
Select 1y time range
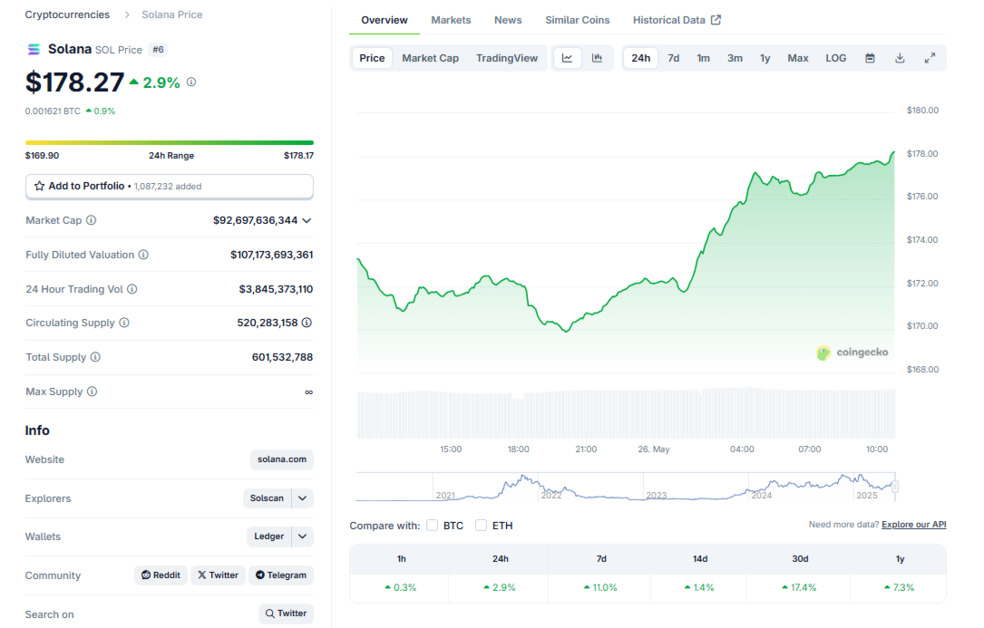click(x=765, y=58)
